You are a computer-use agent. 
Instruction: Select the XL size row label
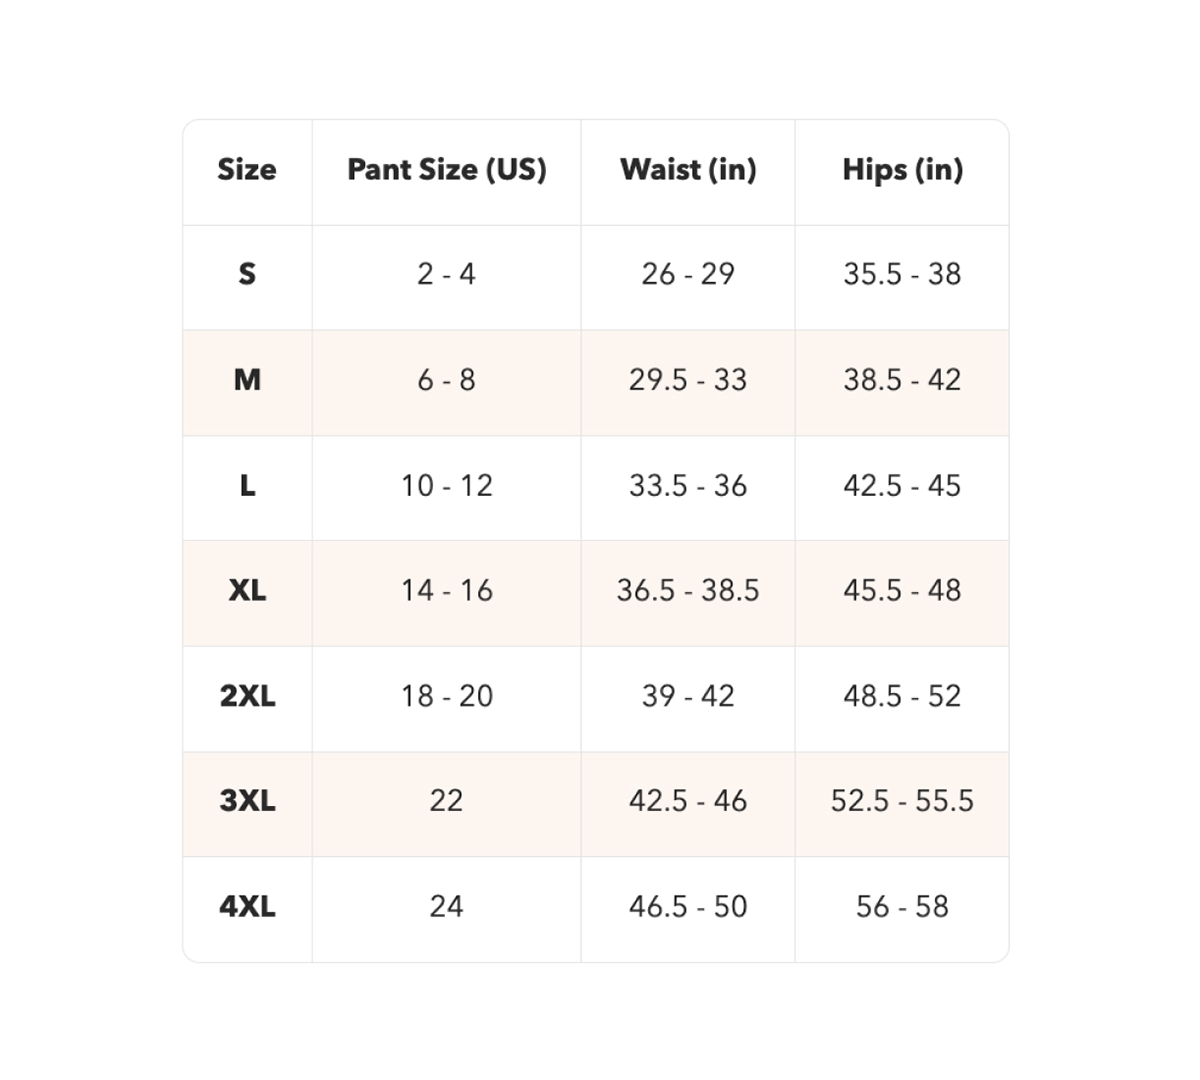247,591
